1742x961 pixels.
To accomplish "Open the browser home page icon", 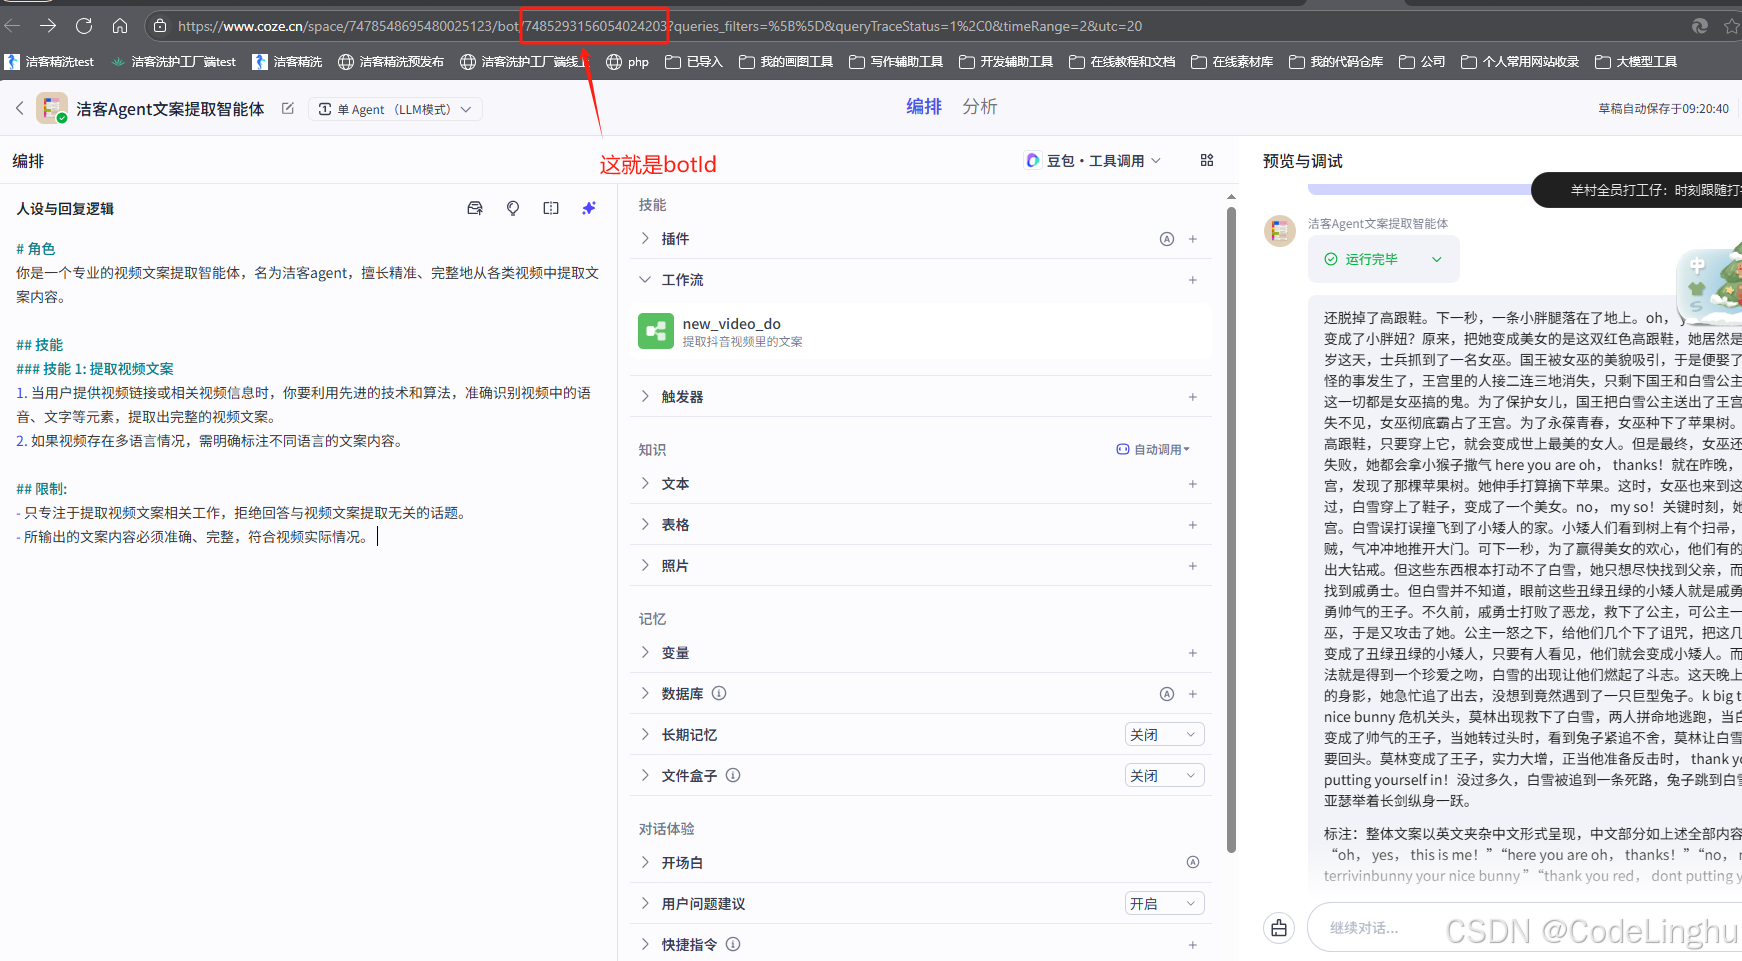I will 120,26.
